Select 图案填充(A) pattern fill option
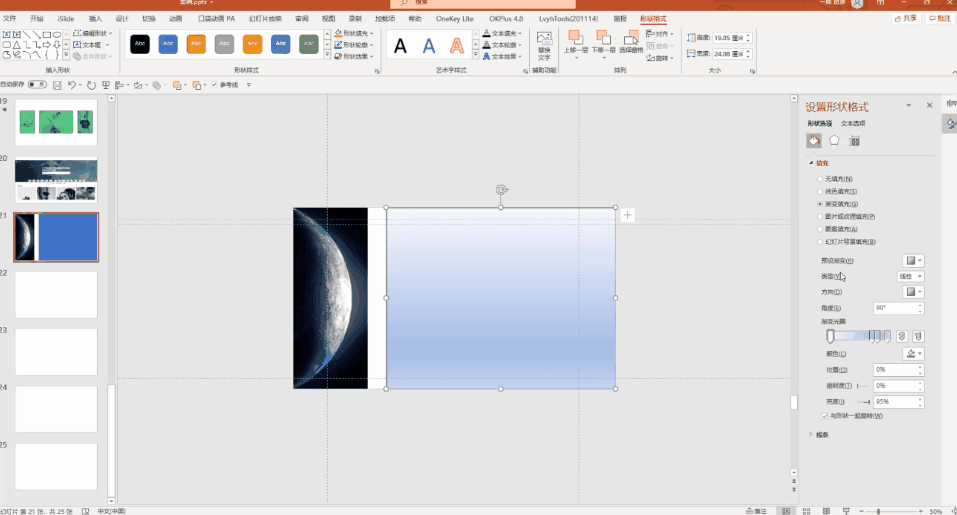Image resolution: width=957 pixels, height=515 pixels. (820, 229)
